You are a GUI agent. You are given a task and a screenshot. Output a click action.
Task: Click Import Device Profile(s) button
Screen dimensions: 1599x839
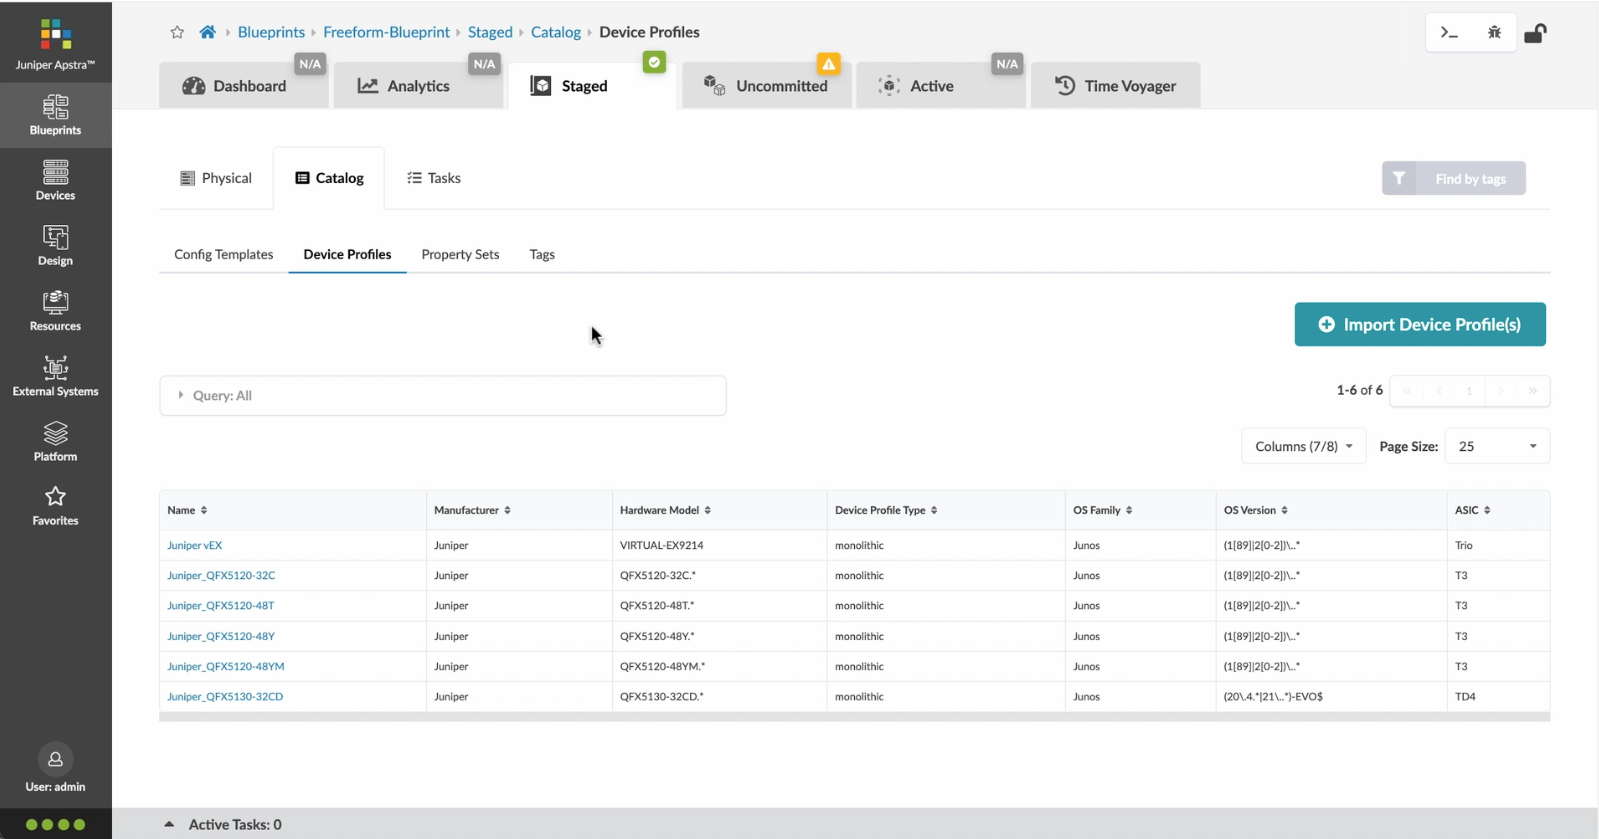[1420, 324]
